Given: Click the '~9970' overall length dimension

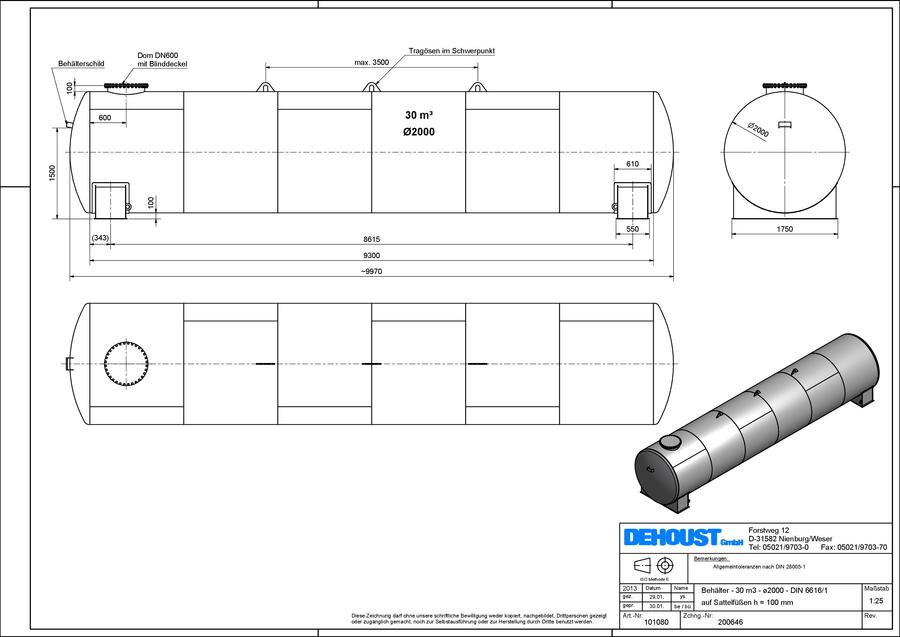Looking at the screenshot, I should (x=371, y=271).
